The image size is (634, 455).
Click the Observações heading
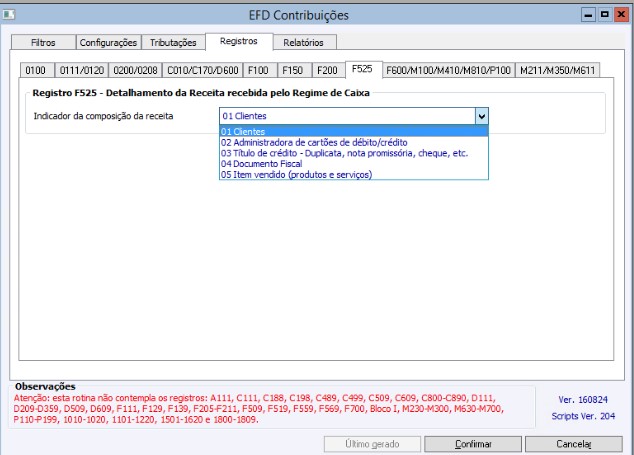tap(45, 386)
